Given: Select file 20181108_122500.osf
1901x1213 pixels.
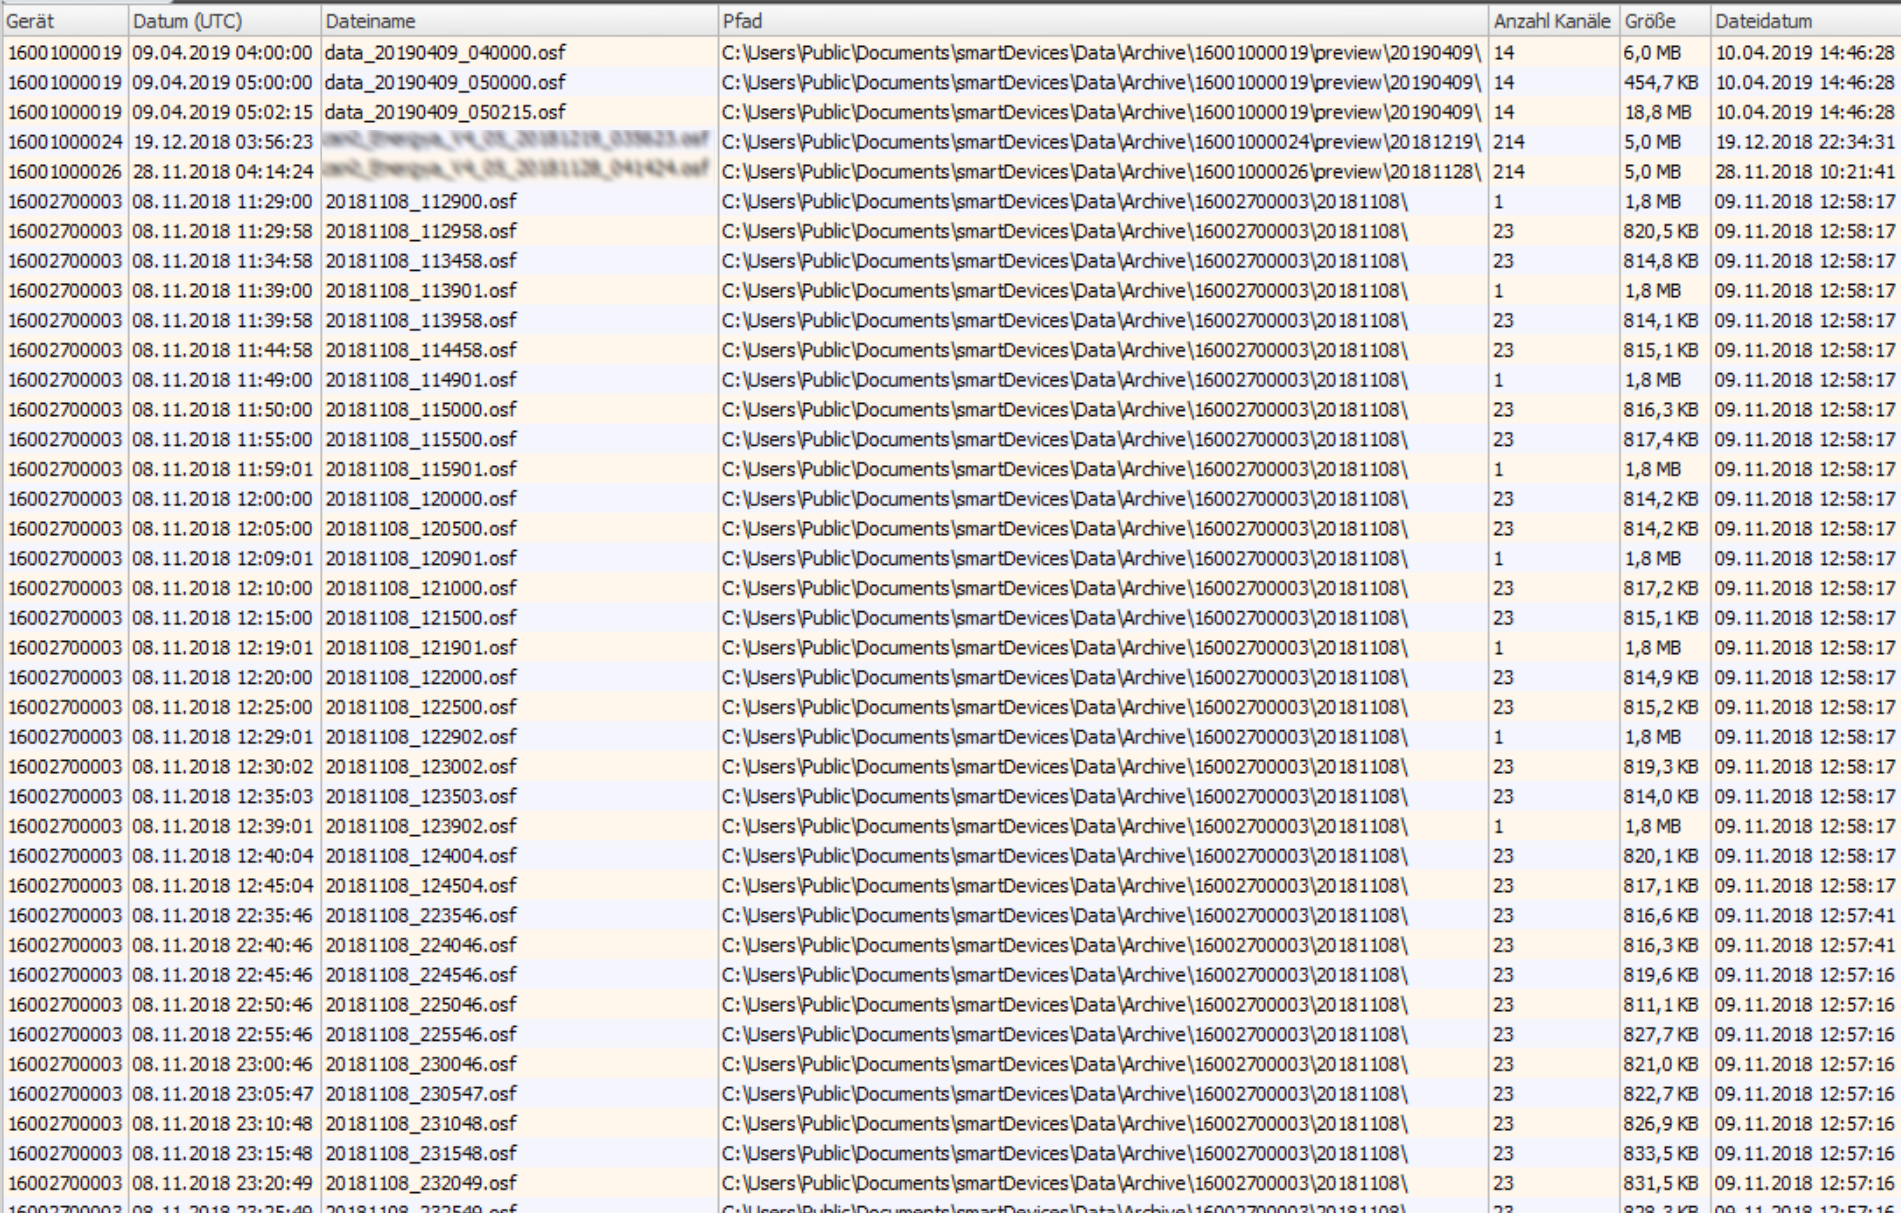Looking at the screenshot, I should 421,707.
